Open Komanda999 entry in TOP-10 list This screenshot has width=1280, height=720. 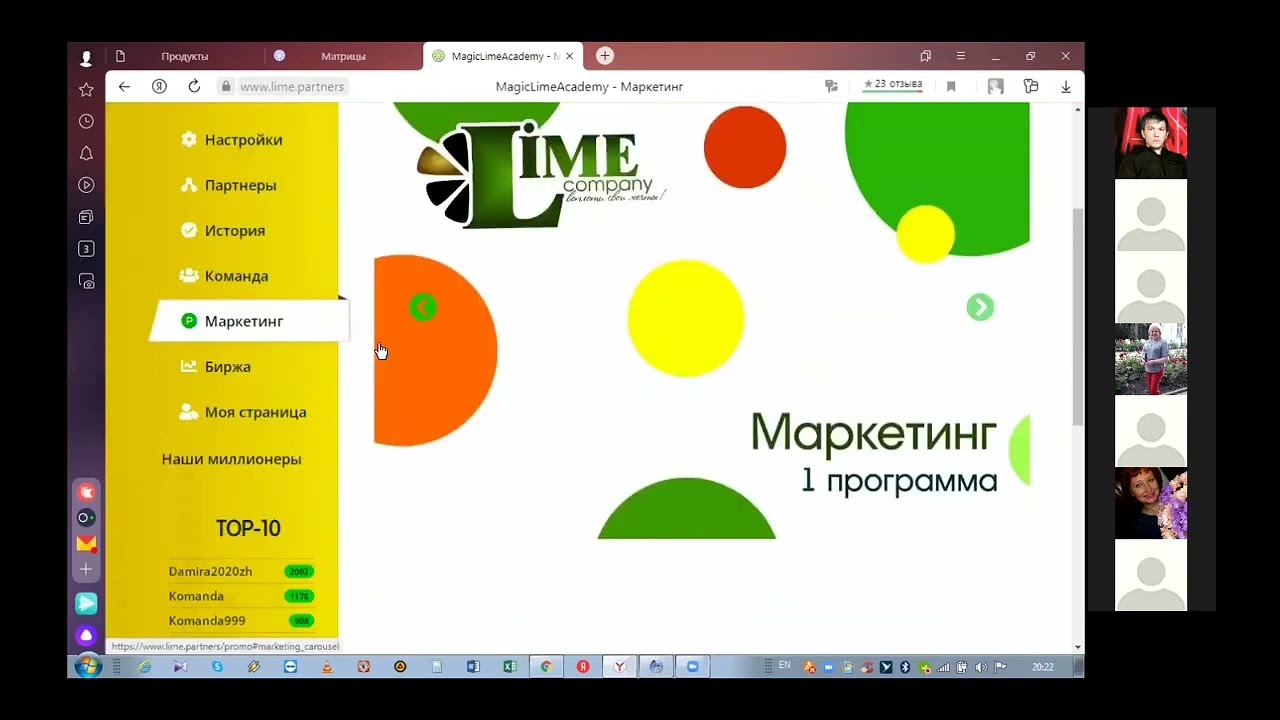240,621
